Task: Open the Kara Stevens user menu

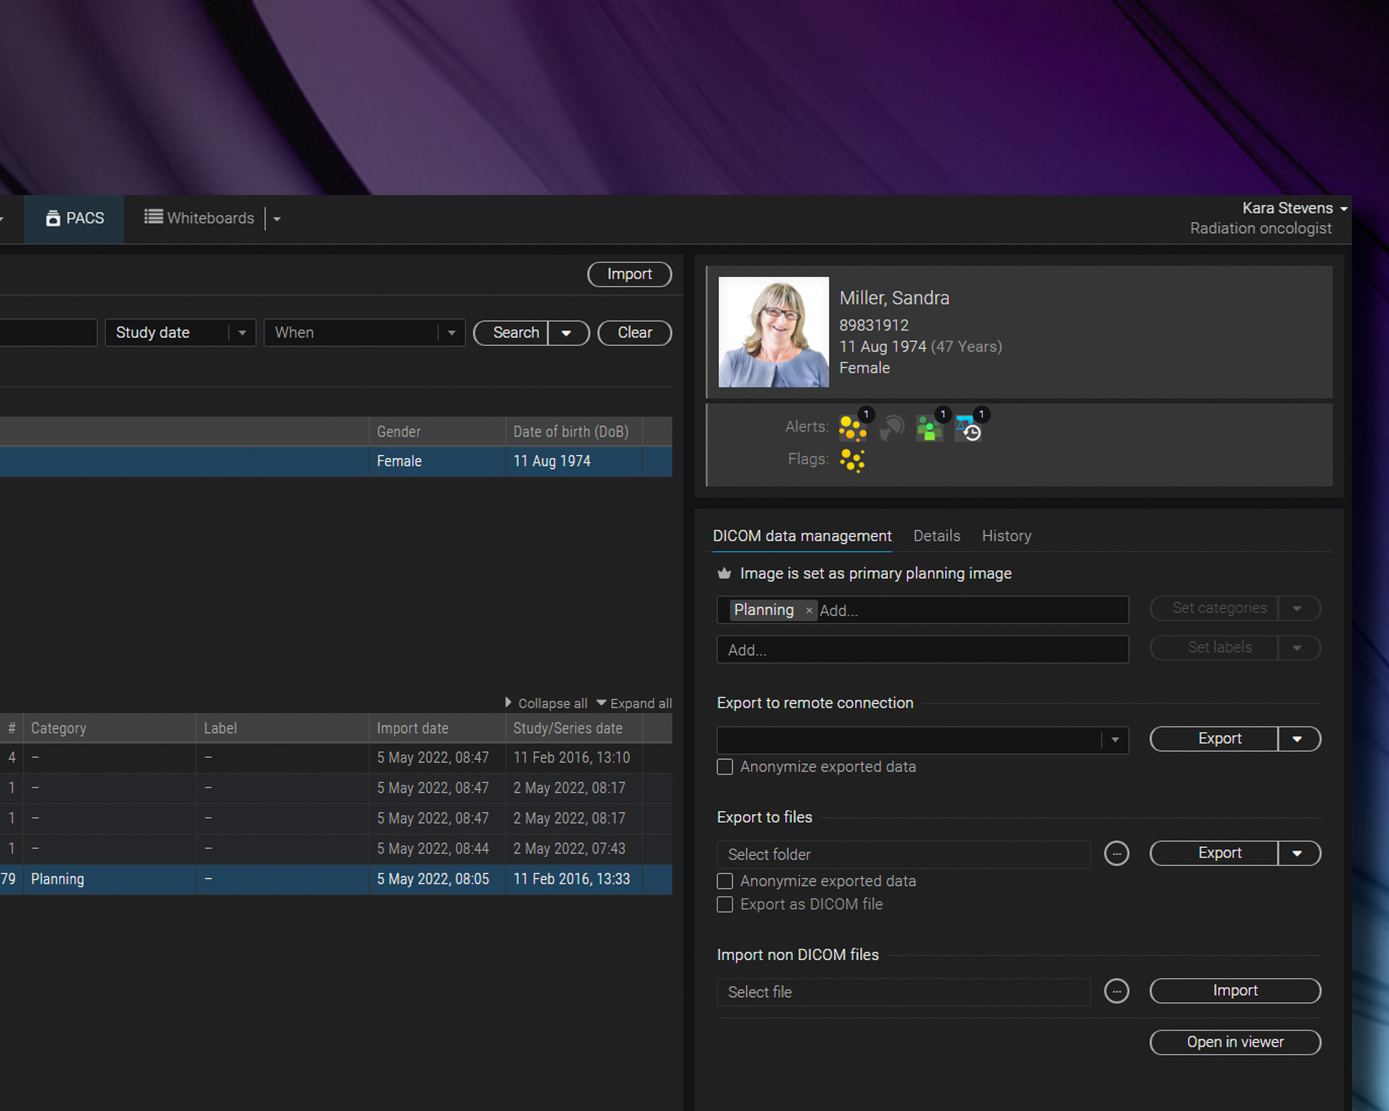Action: pos(1294,208)
